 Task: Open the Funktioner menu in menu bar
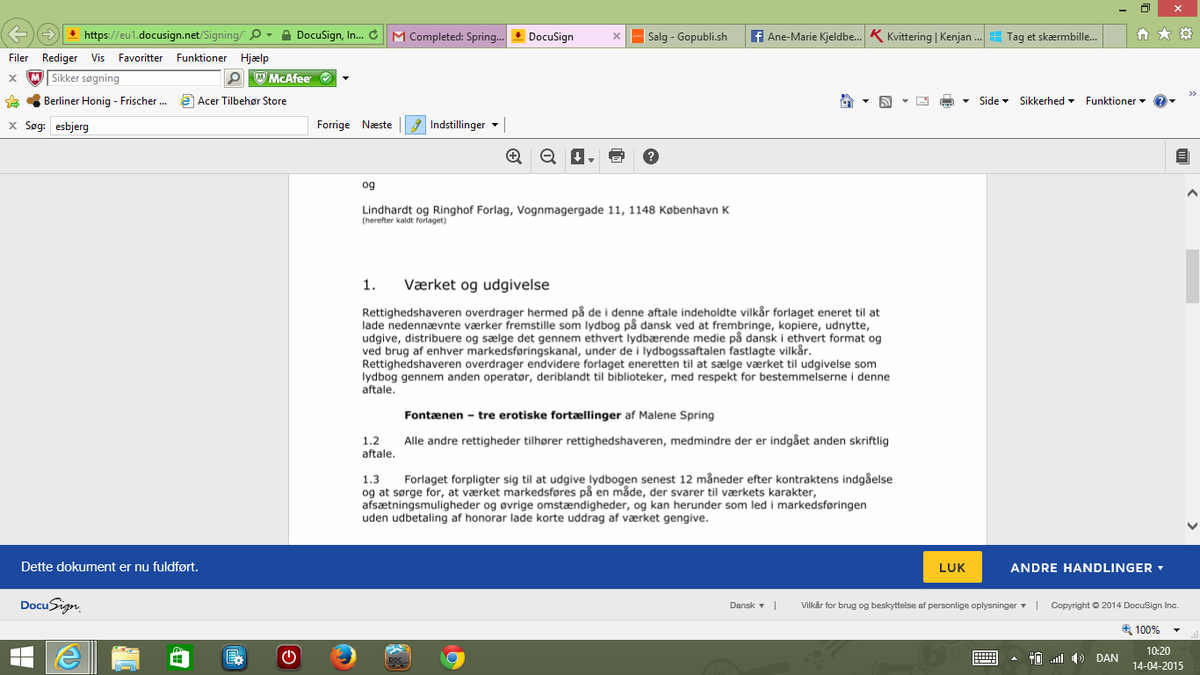(x=201, y=58)
